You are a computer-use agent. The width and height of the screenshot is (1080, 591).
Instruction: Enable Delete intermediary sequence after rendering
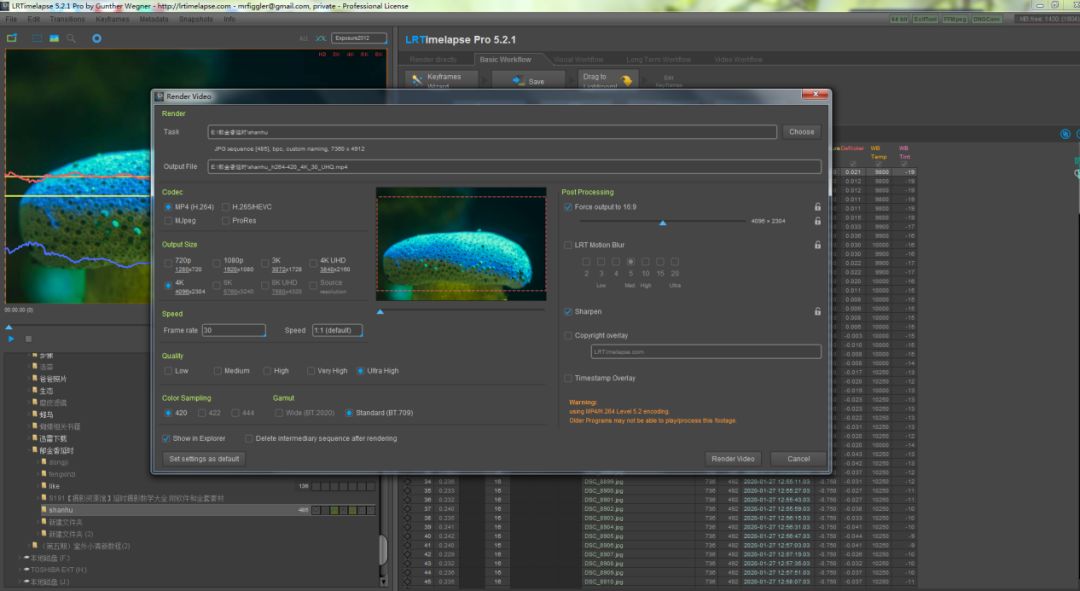click(249, 438)
